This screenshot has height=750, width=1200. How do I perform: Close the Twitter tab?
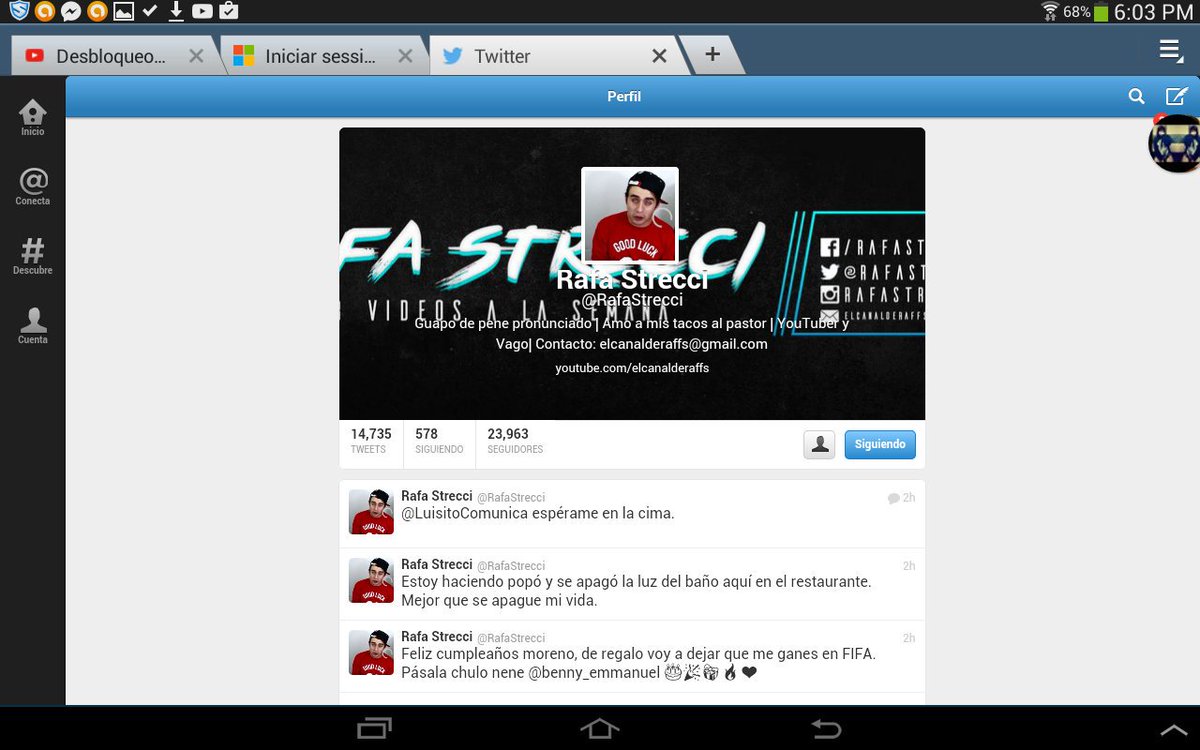(659, 56)
